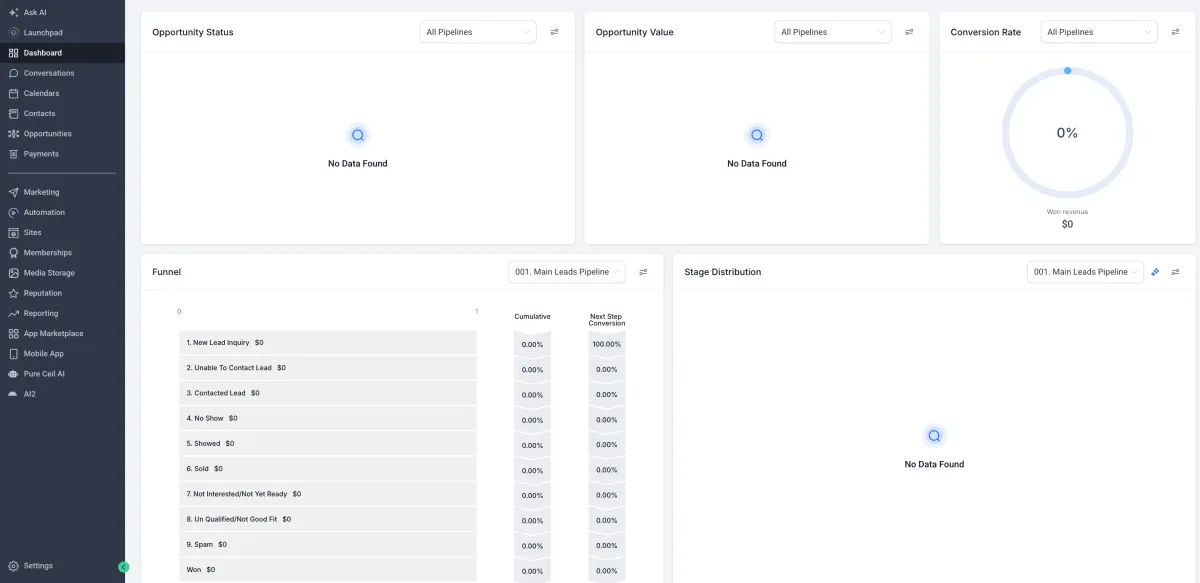
Task: Click the Won revenue label
Action: (x=1068, y=212)
